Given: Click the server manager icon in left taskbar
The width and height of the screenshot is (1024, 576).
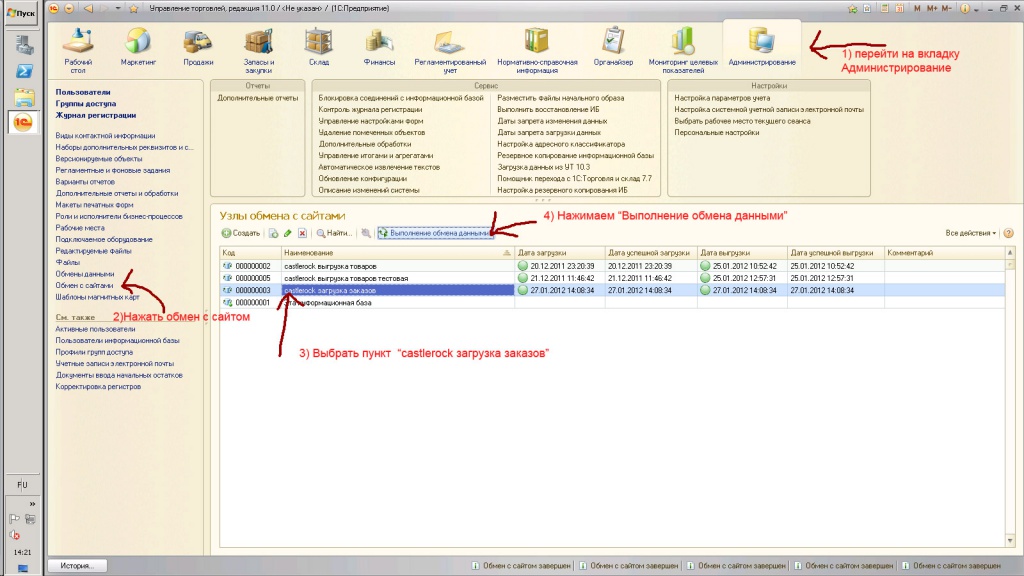Looking at the screenshot, I should point(24,44).
